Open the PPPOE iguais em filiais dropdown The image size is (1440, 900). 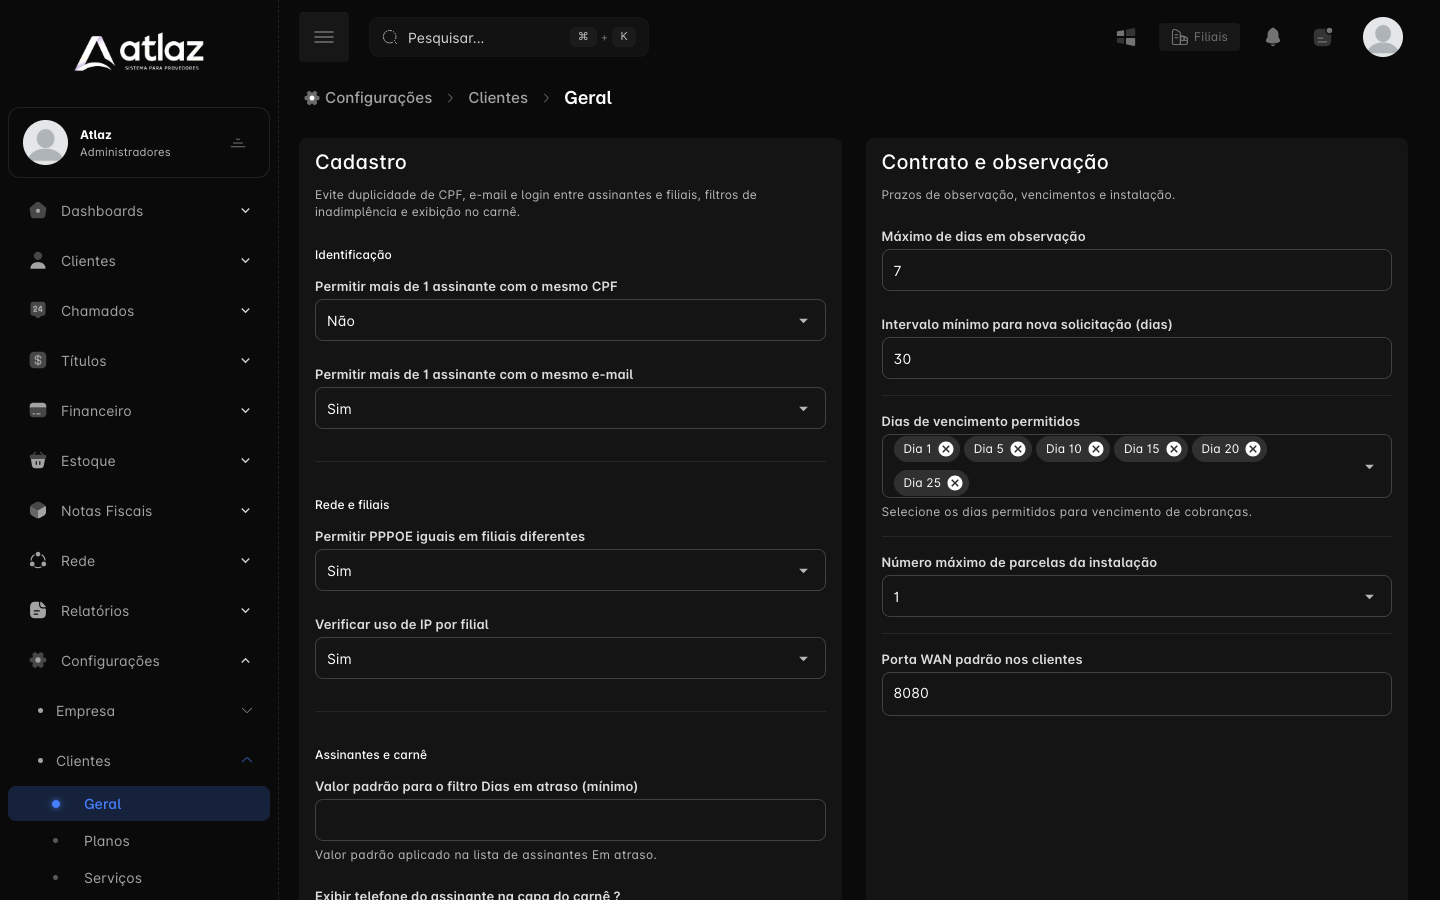click(570, 570)
